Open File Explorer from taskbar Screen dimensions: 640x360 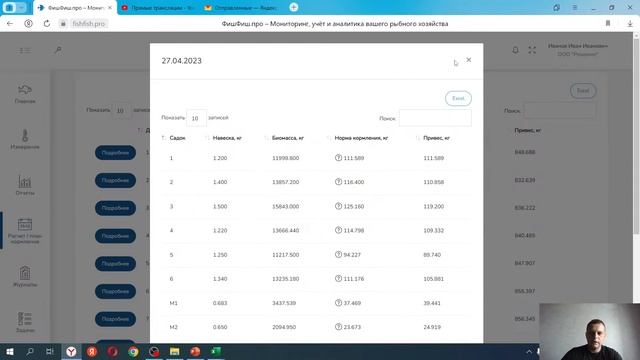(175, 351)
